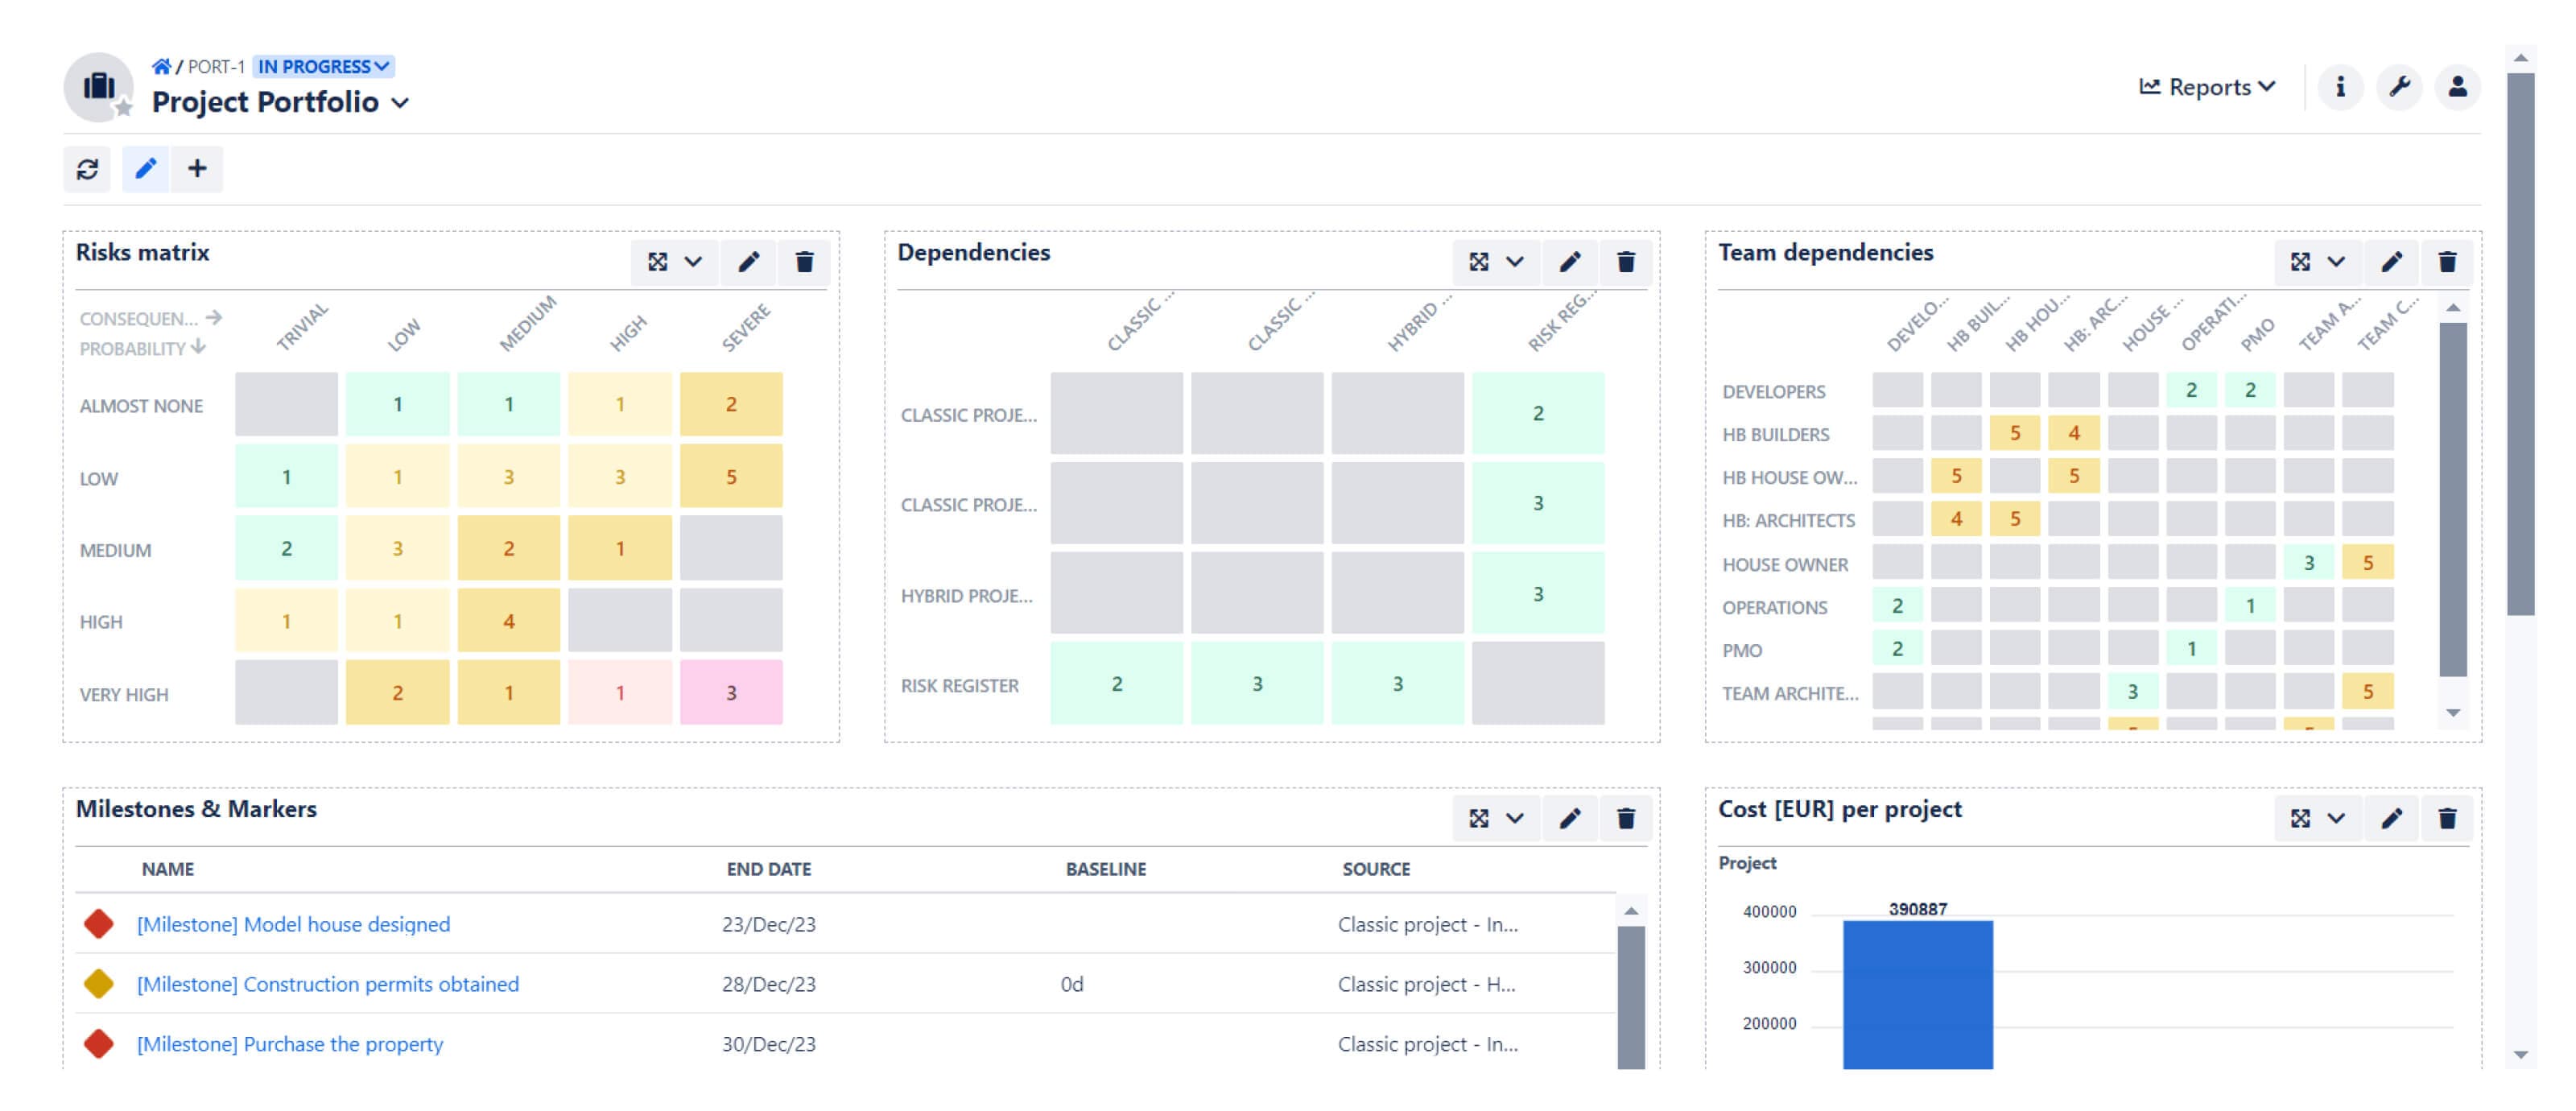Click the PORT-1 breadcrumb link
Screen dimensions: 2576x1111
click(216, 67)
